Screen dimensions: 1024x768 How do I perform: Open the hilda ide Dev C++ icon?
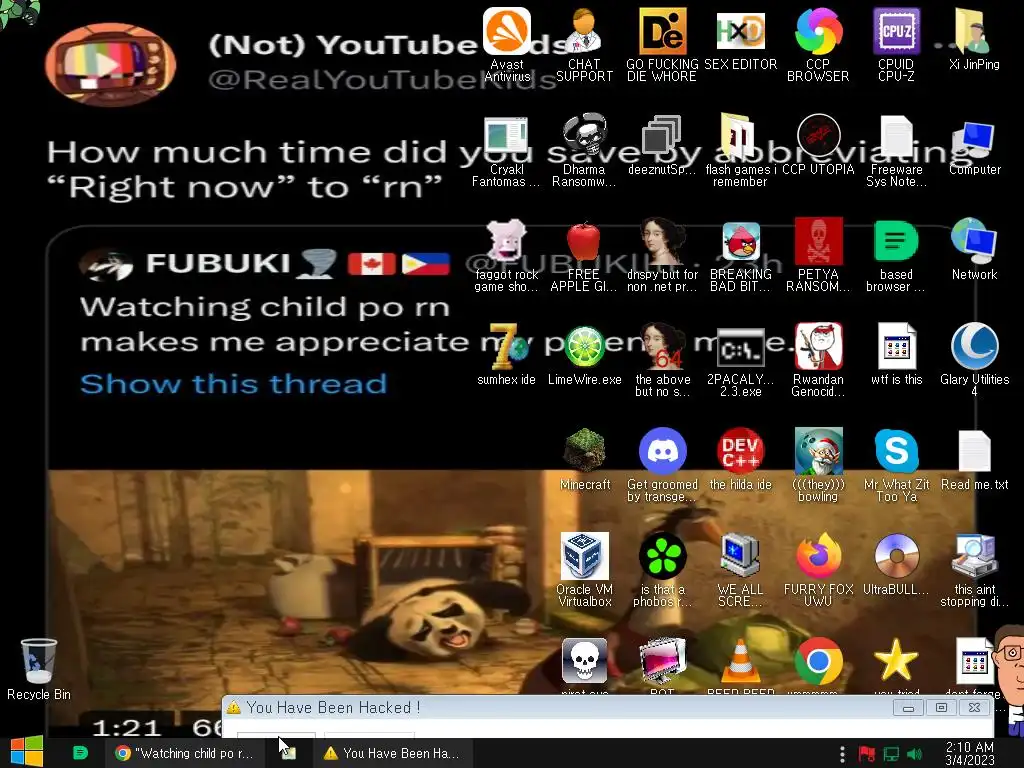click(x=740, y=460)
